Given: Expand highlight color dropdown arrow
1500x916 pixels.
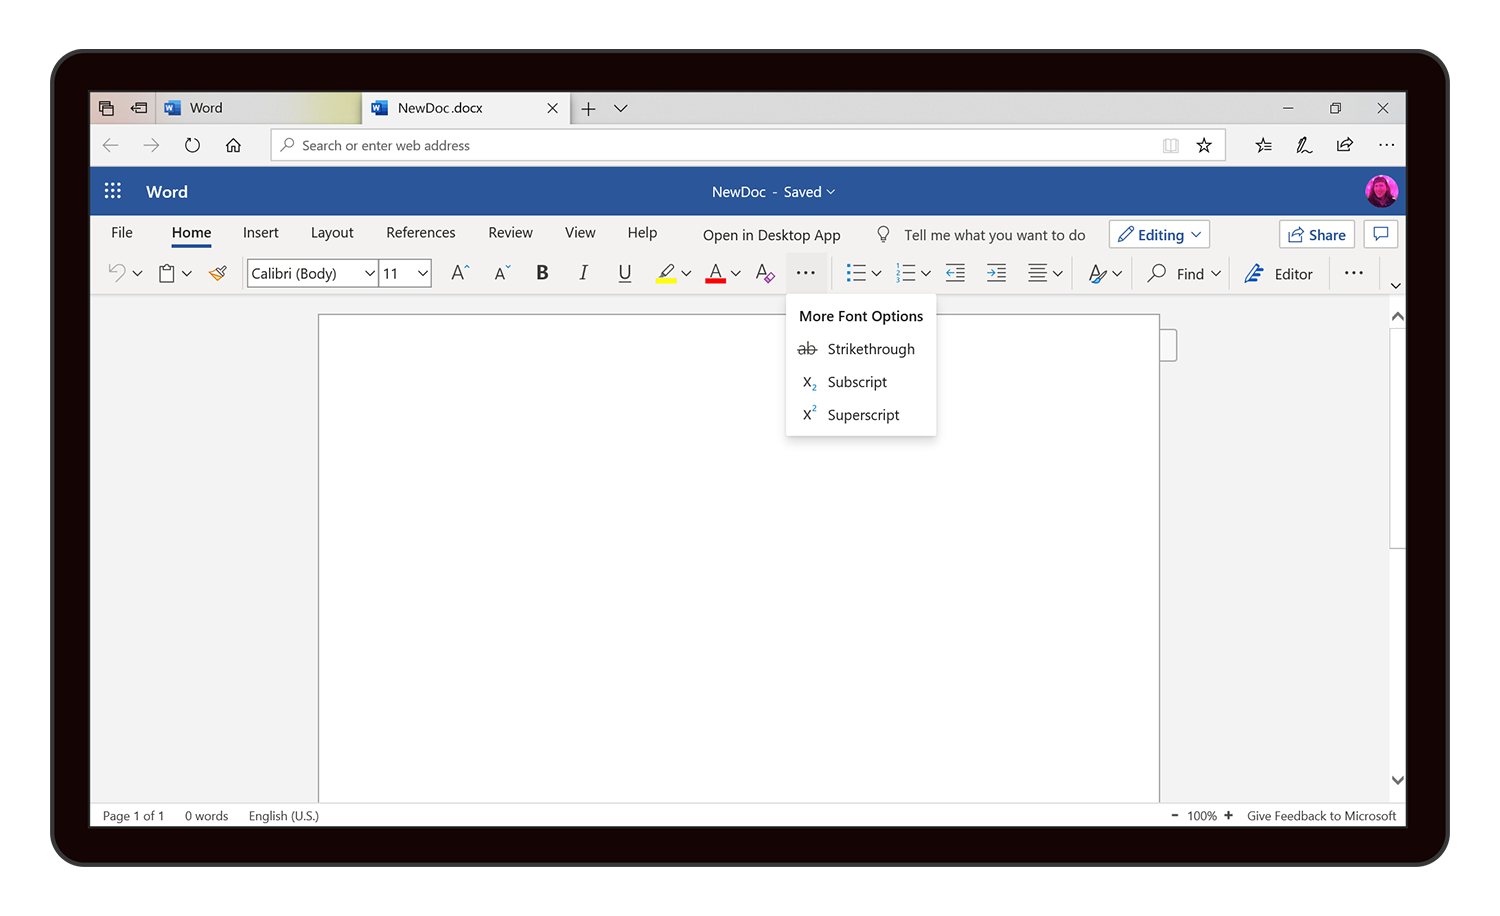Looking at the screenshot, I should coord(686,273).
